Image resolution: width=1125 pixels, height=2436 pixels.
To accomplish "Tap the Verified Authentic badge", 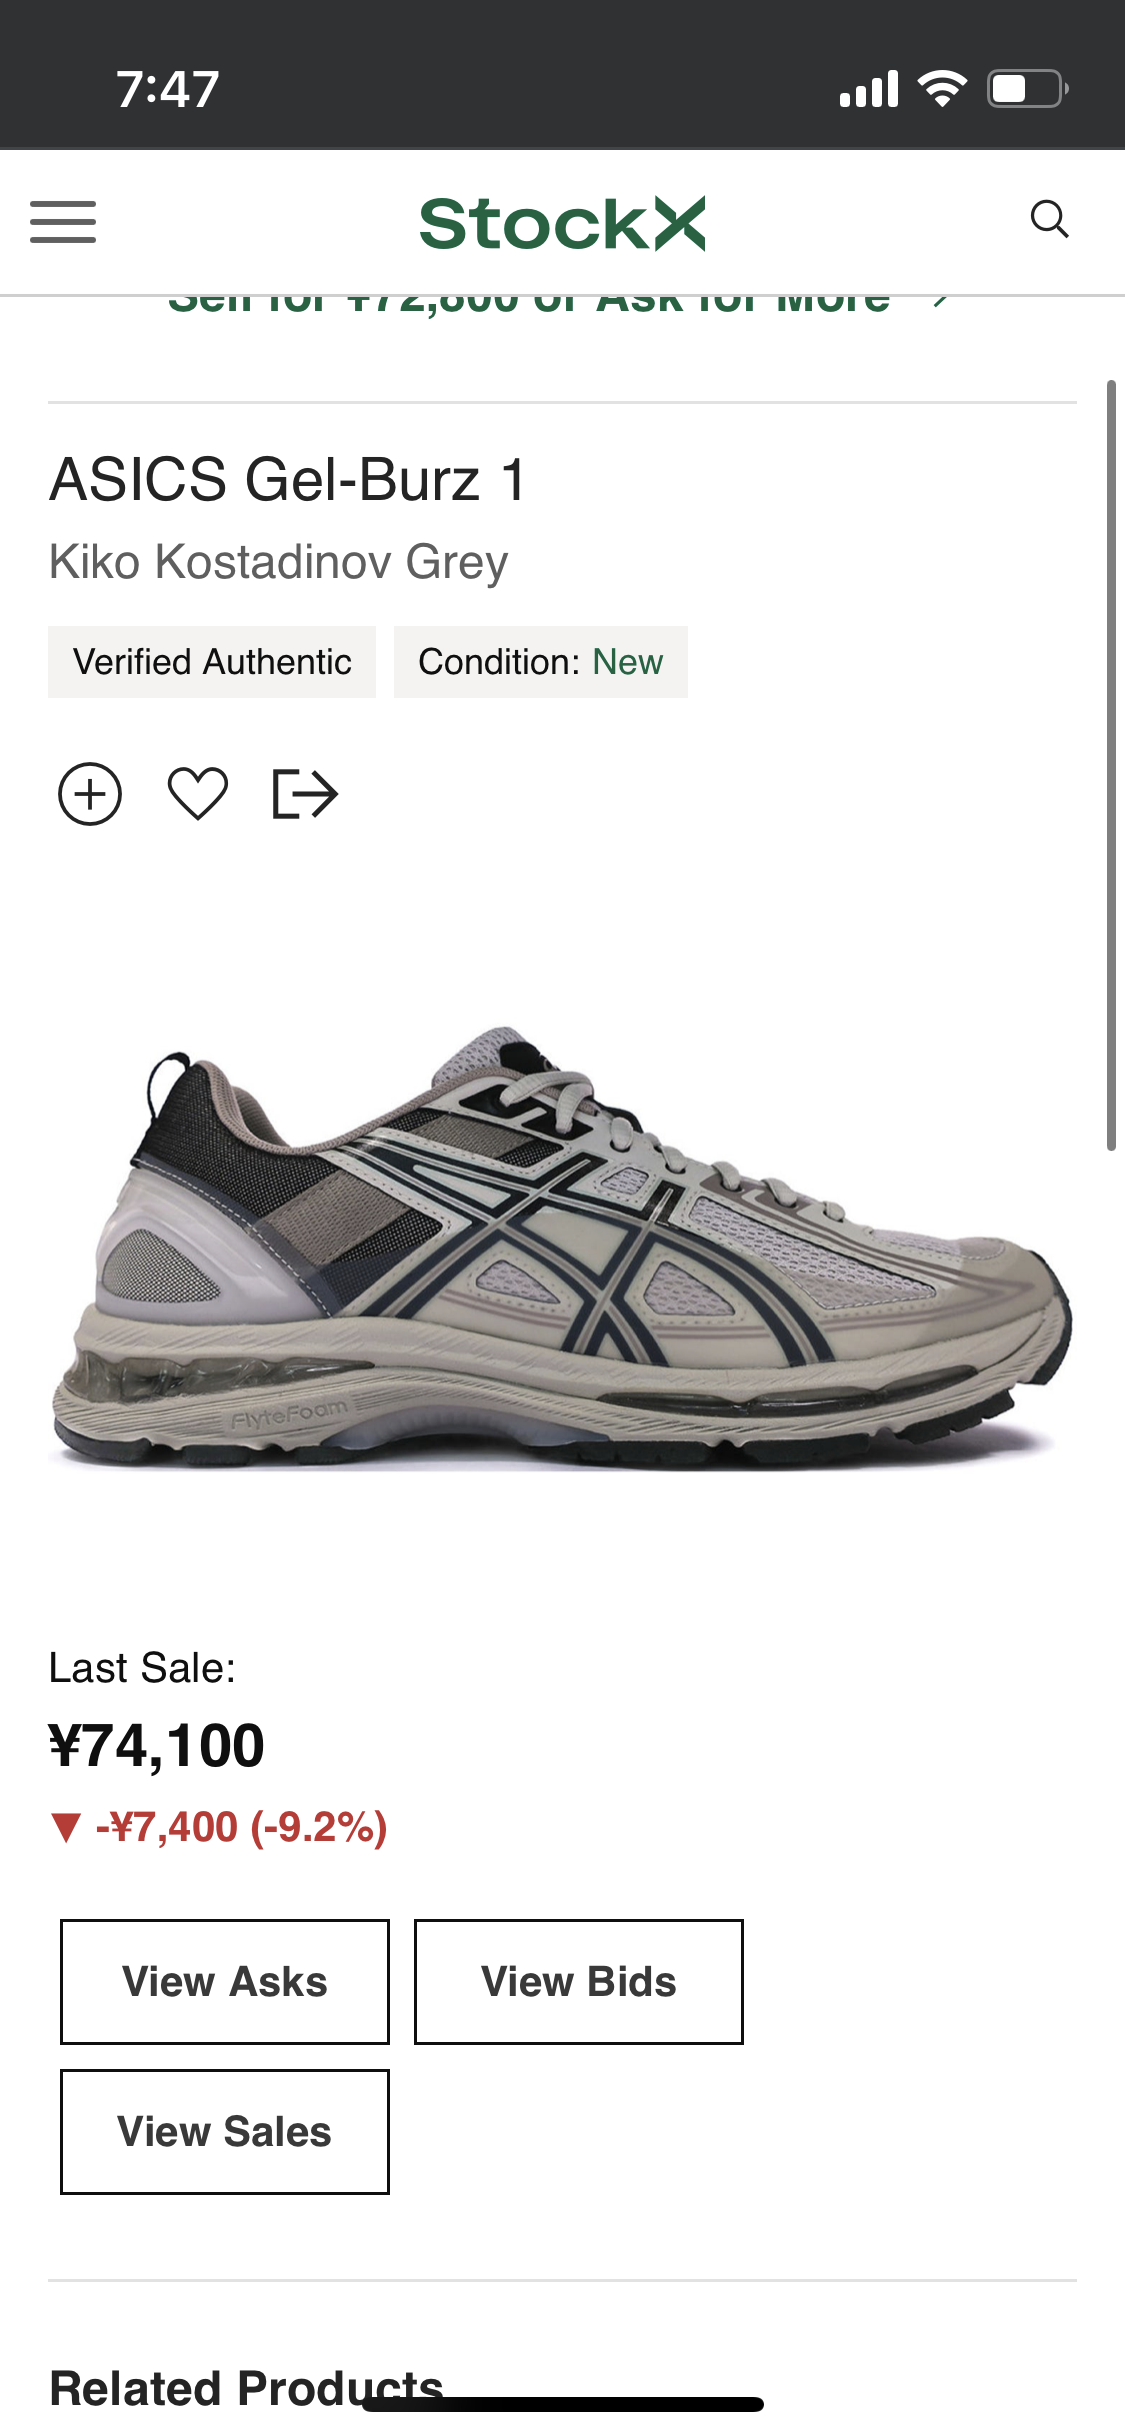I will pyautogui.click(x=212, y=662).
